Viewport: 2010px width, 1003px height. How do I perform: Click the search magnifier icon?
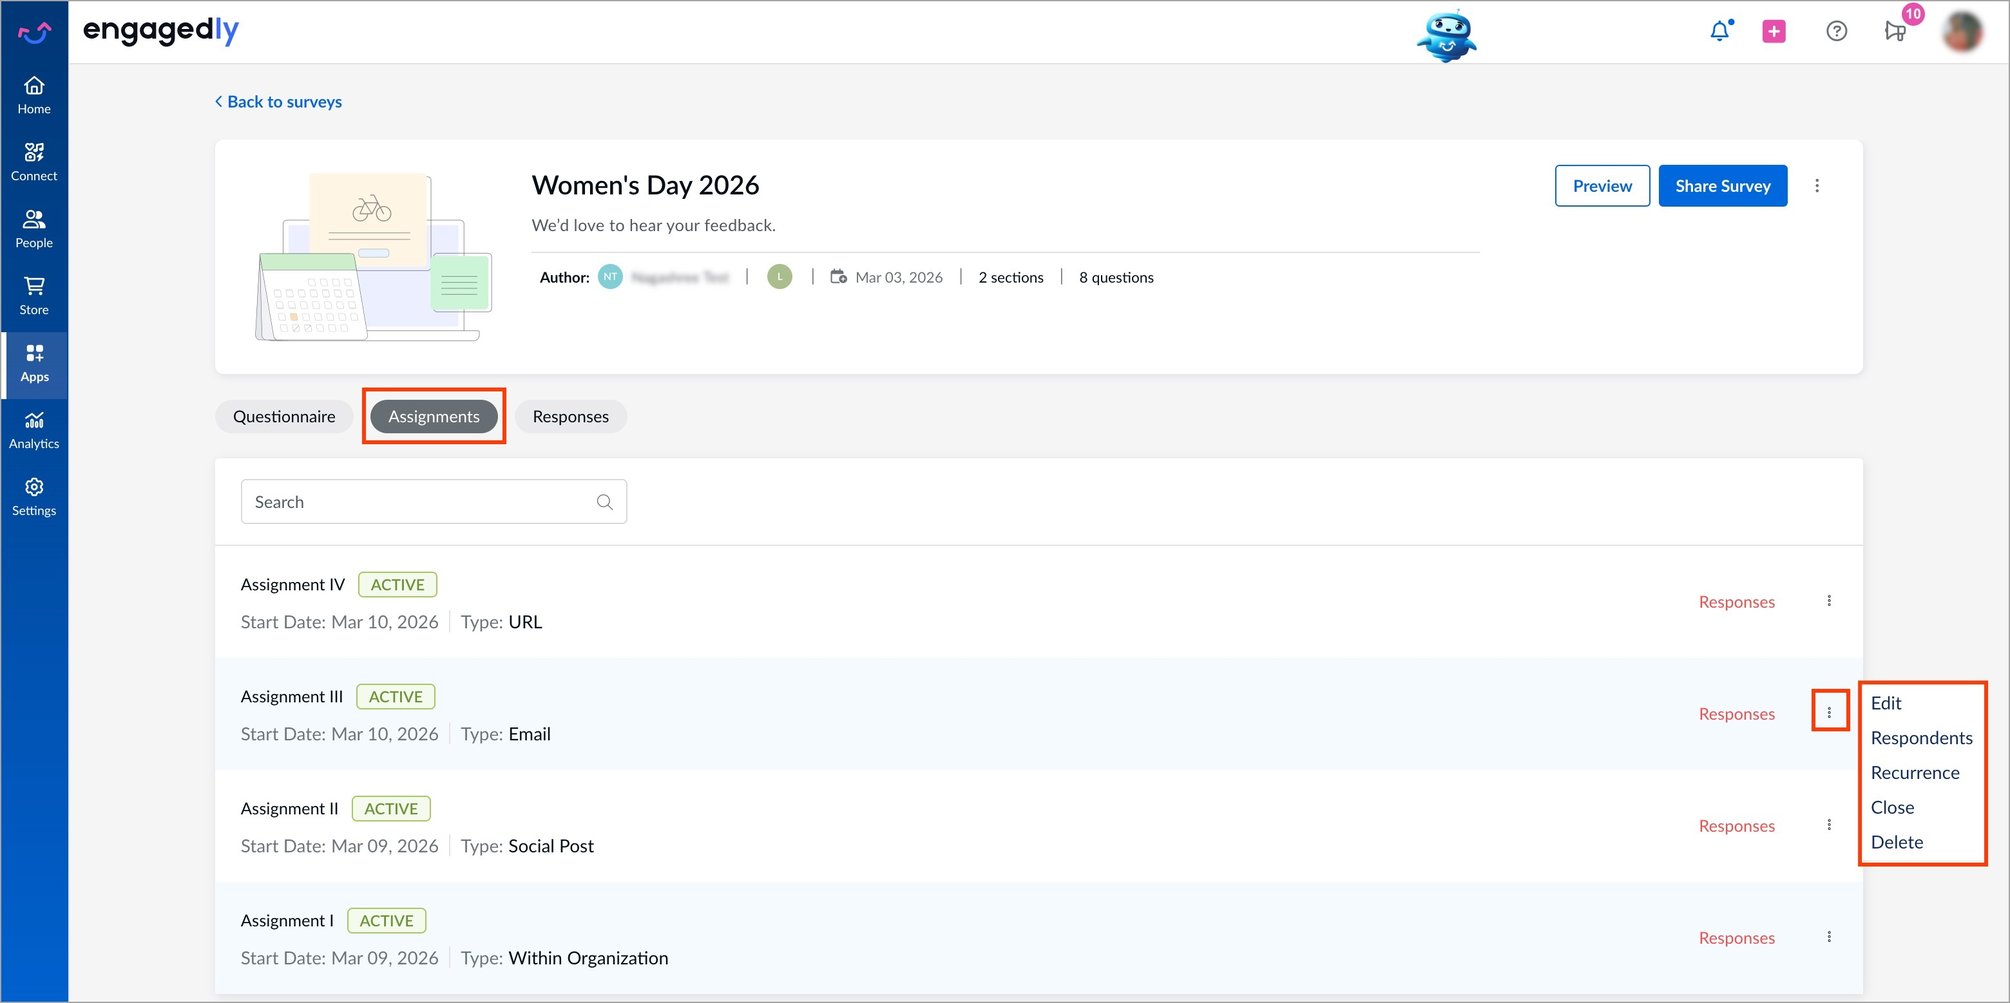click(x=604, y=502)
